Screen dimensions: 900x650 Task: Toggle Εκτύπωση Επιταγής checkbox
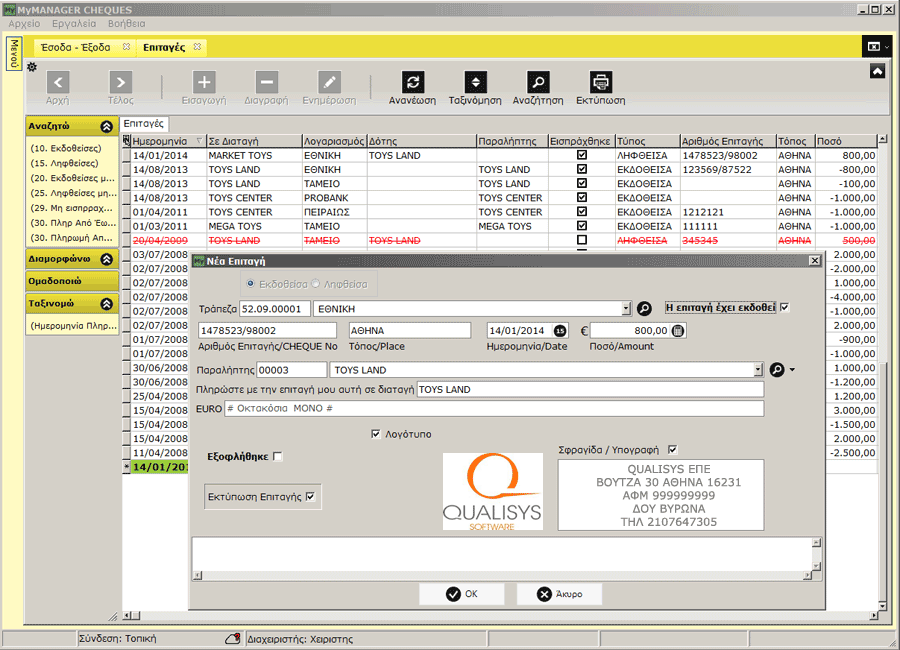click(x=310, y=497)
